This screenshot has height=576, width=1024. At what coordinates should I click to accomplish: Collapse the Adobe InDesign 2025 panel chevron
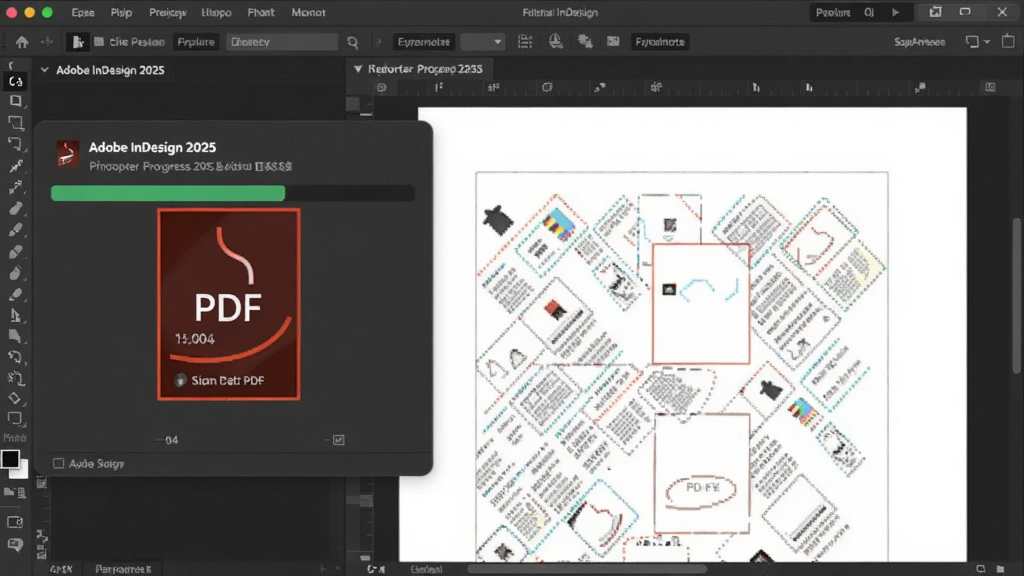point(44,70)
